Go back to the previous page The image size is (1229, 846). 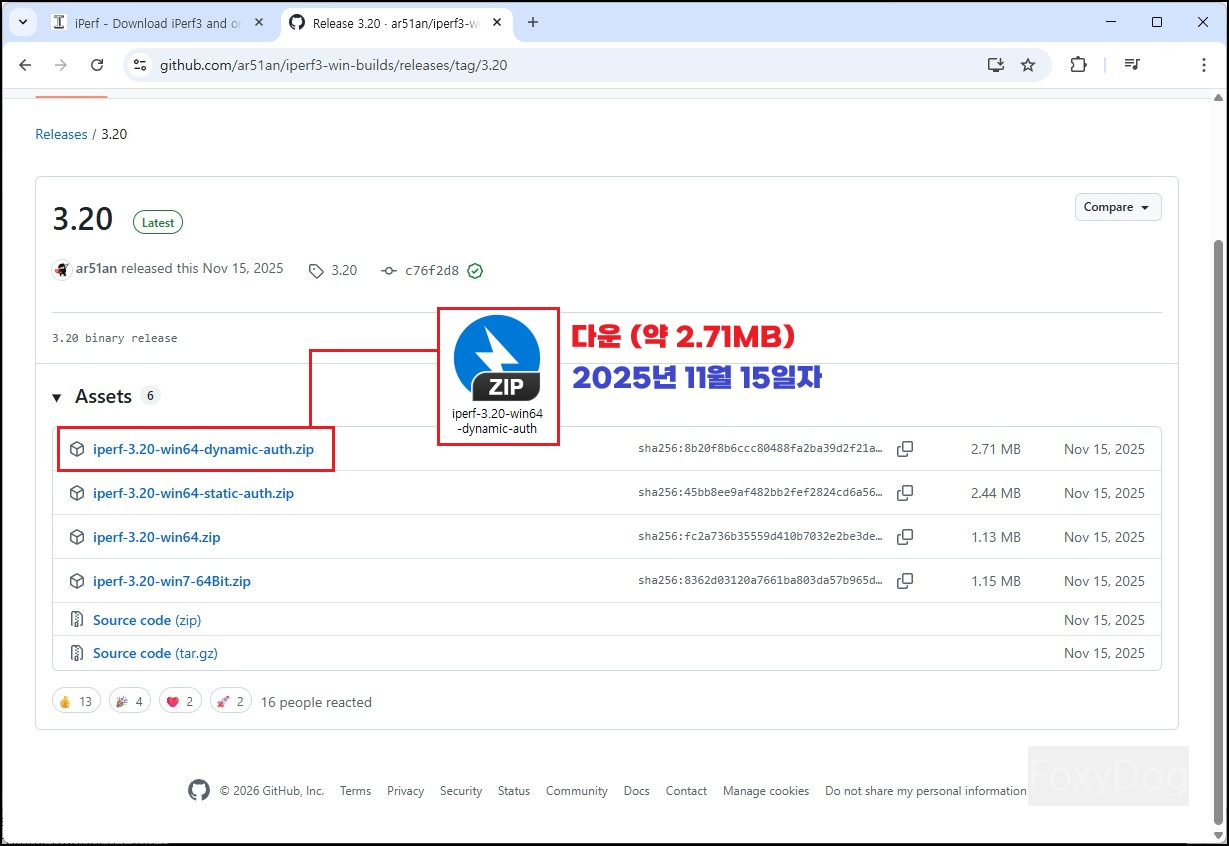click(x=25, y=65)
